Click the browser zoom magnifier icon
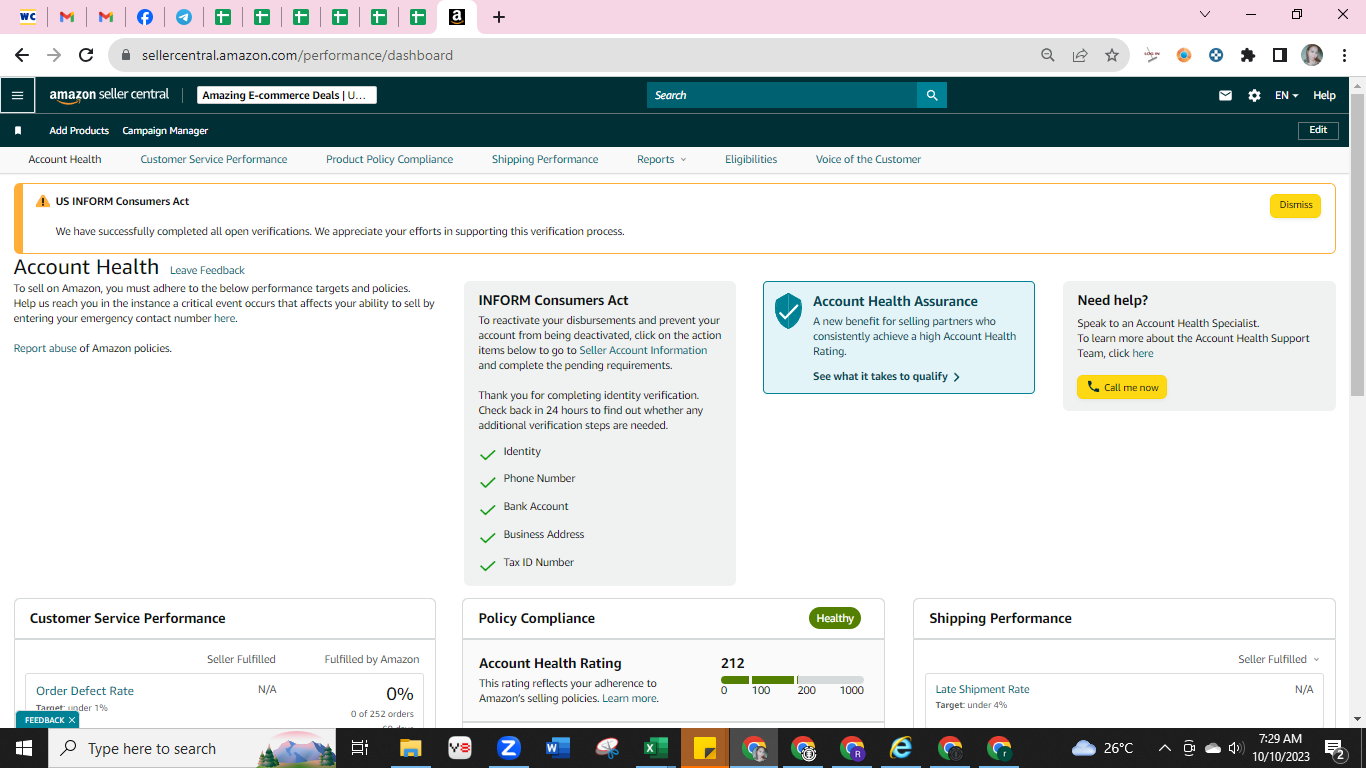Viewport: 1366px width, 768px height. pyautogui.click(x=1048, y=55)
